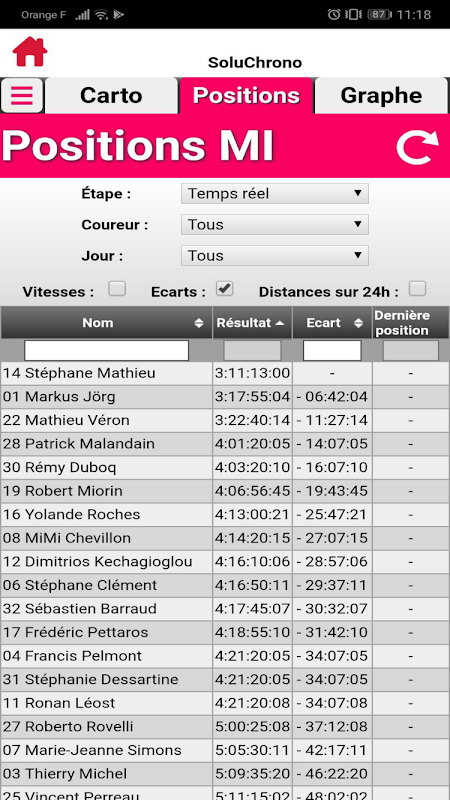Switch to the Graphe tab
Viewport: 450px width, 800px height.
pos(381,95)
